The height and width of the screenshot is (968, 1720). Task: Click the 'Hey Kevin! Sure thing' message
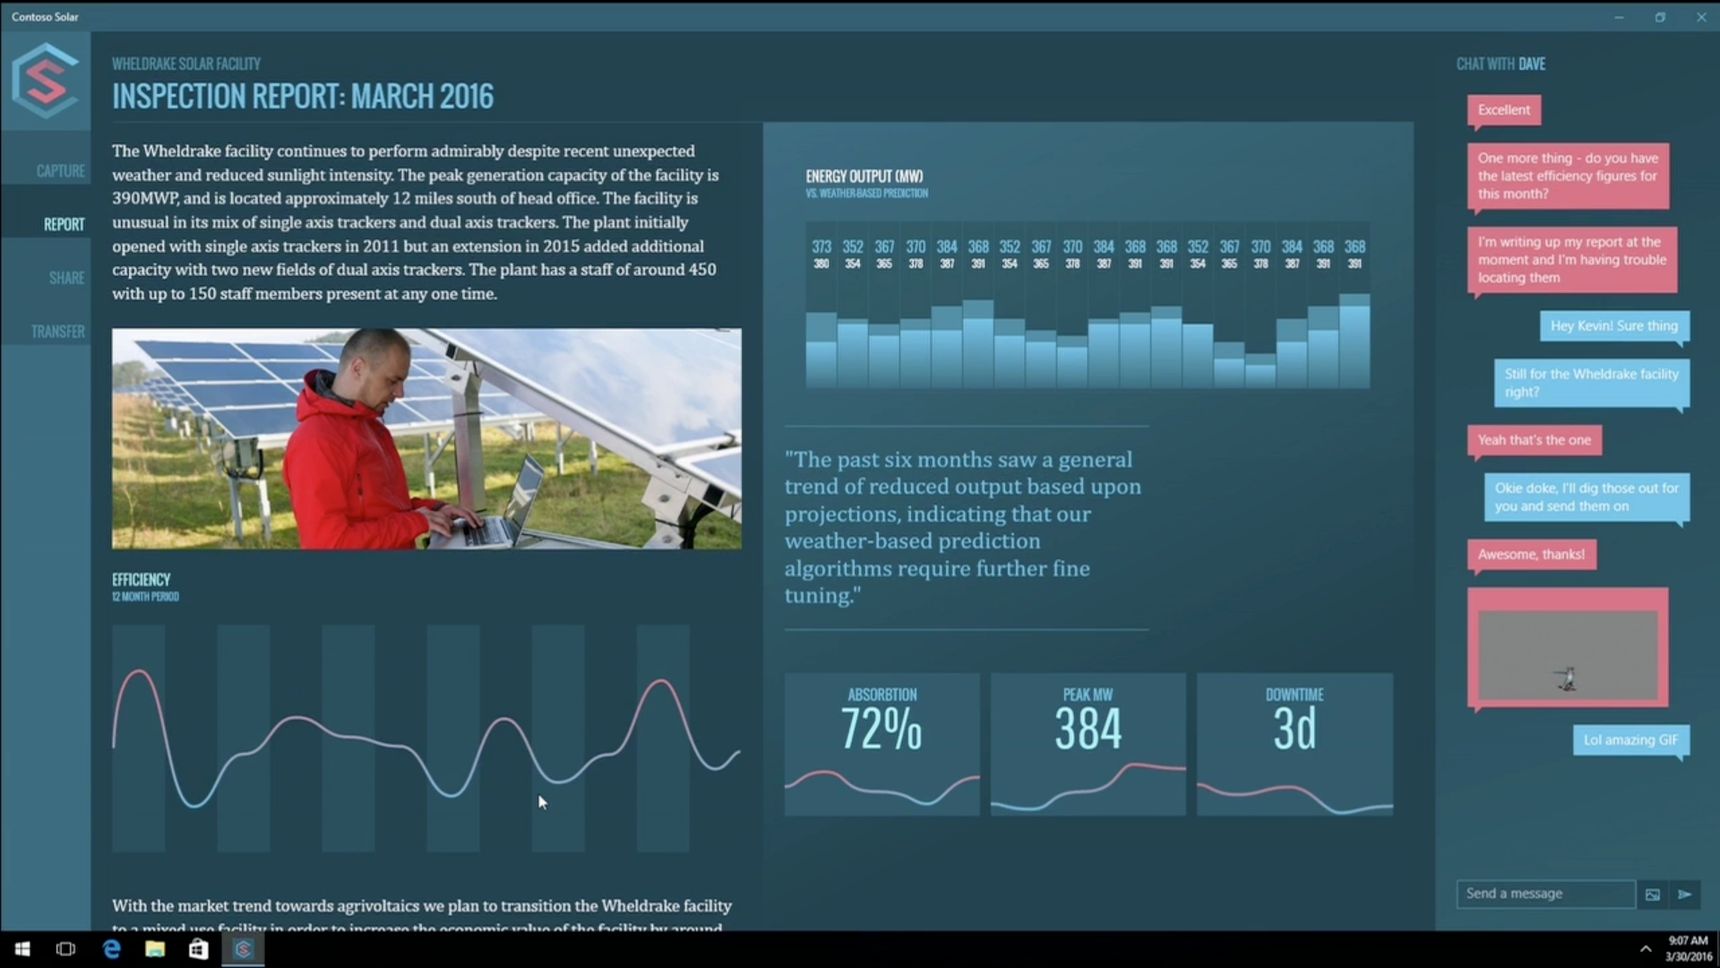point(1614,326)
